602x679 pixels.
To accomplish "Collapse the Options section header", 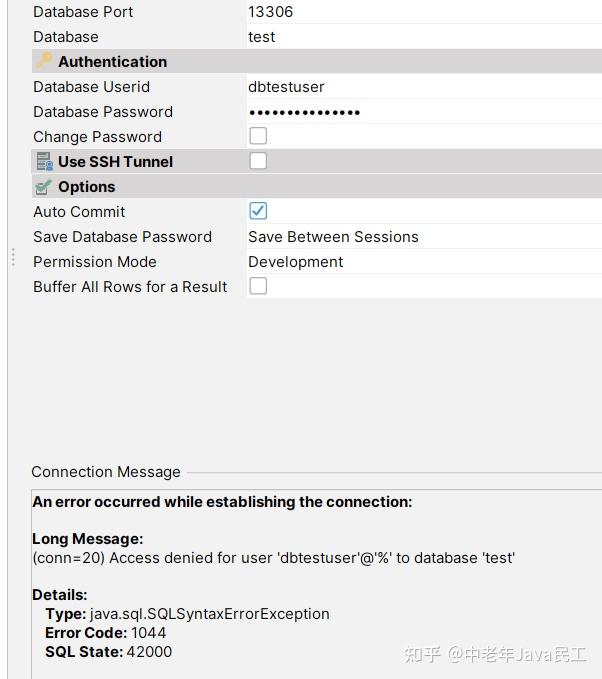I will coord(87,187).
